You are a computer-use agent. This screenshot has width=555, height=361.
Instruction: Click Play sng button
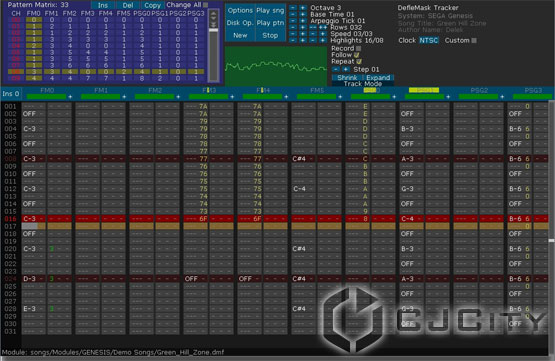pos(270,11)
